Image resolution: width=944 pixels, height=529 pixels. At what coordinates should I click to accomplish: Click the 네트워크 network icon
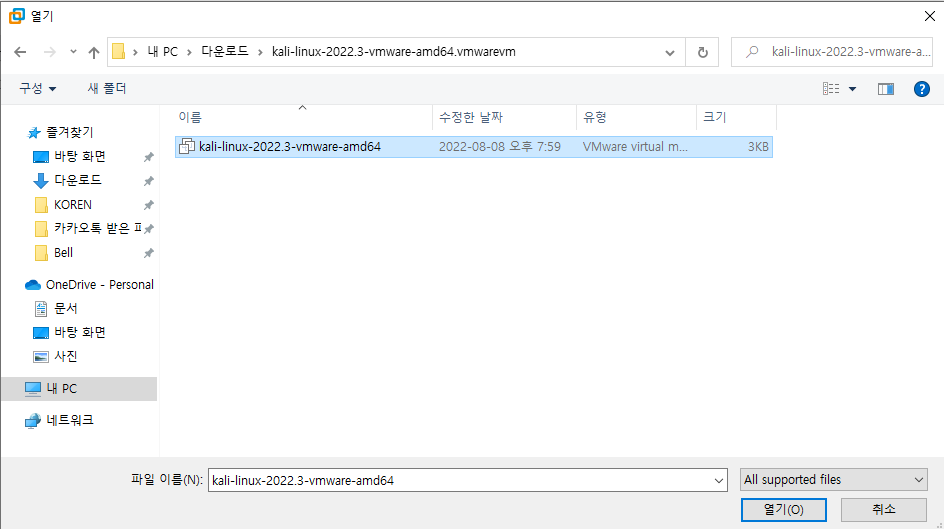tap(33, 421)
